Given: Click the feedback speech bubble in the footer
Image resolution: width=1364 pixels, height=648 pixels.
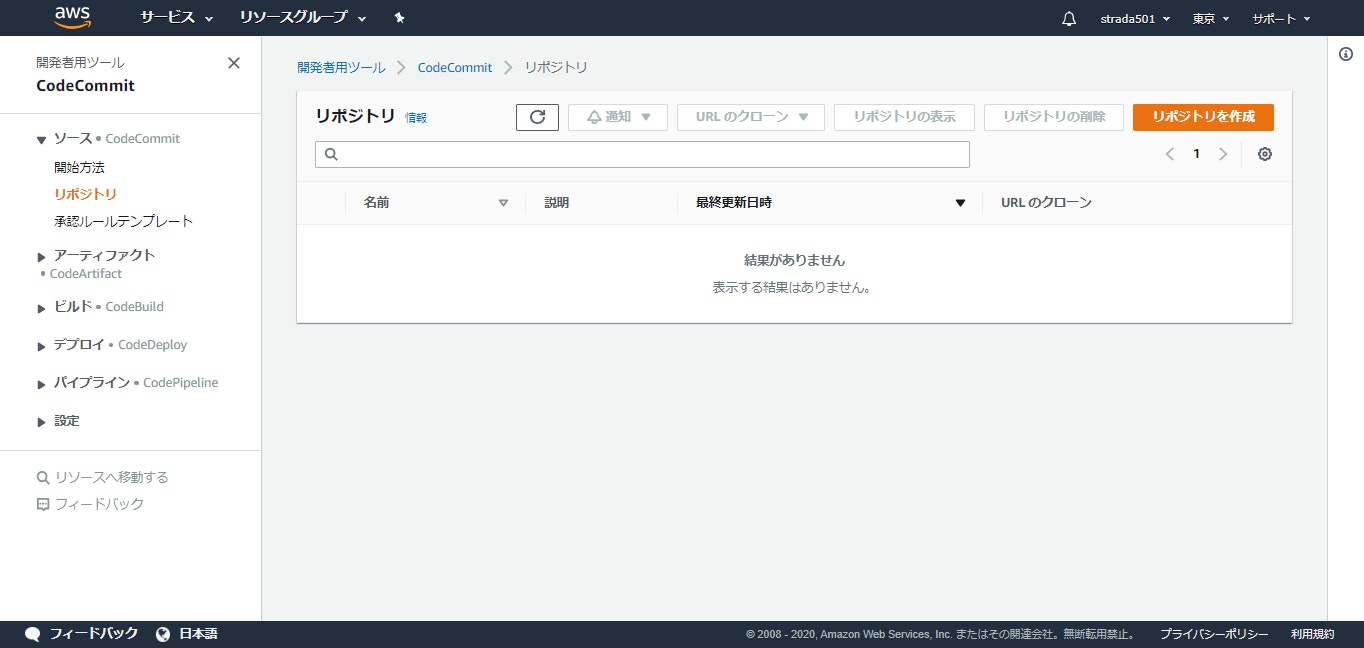Looking at the screenshot, I should 33,633.
